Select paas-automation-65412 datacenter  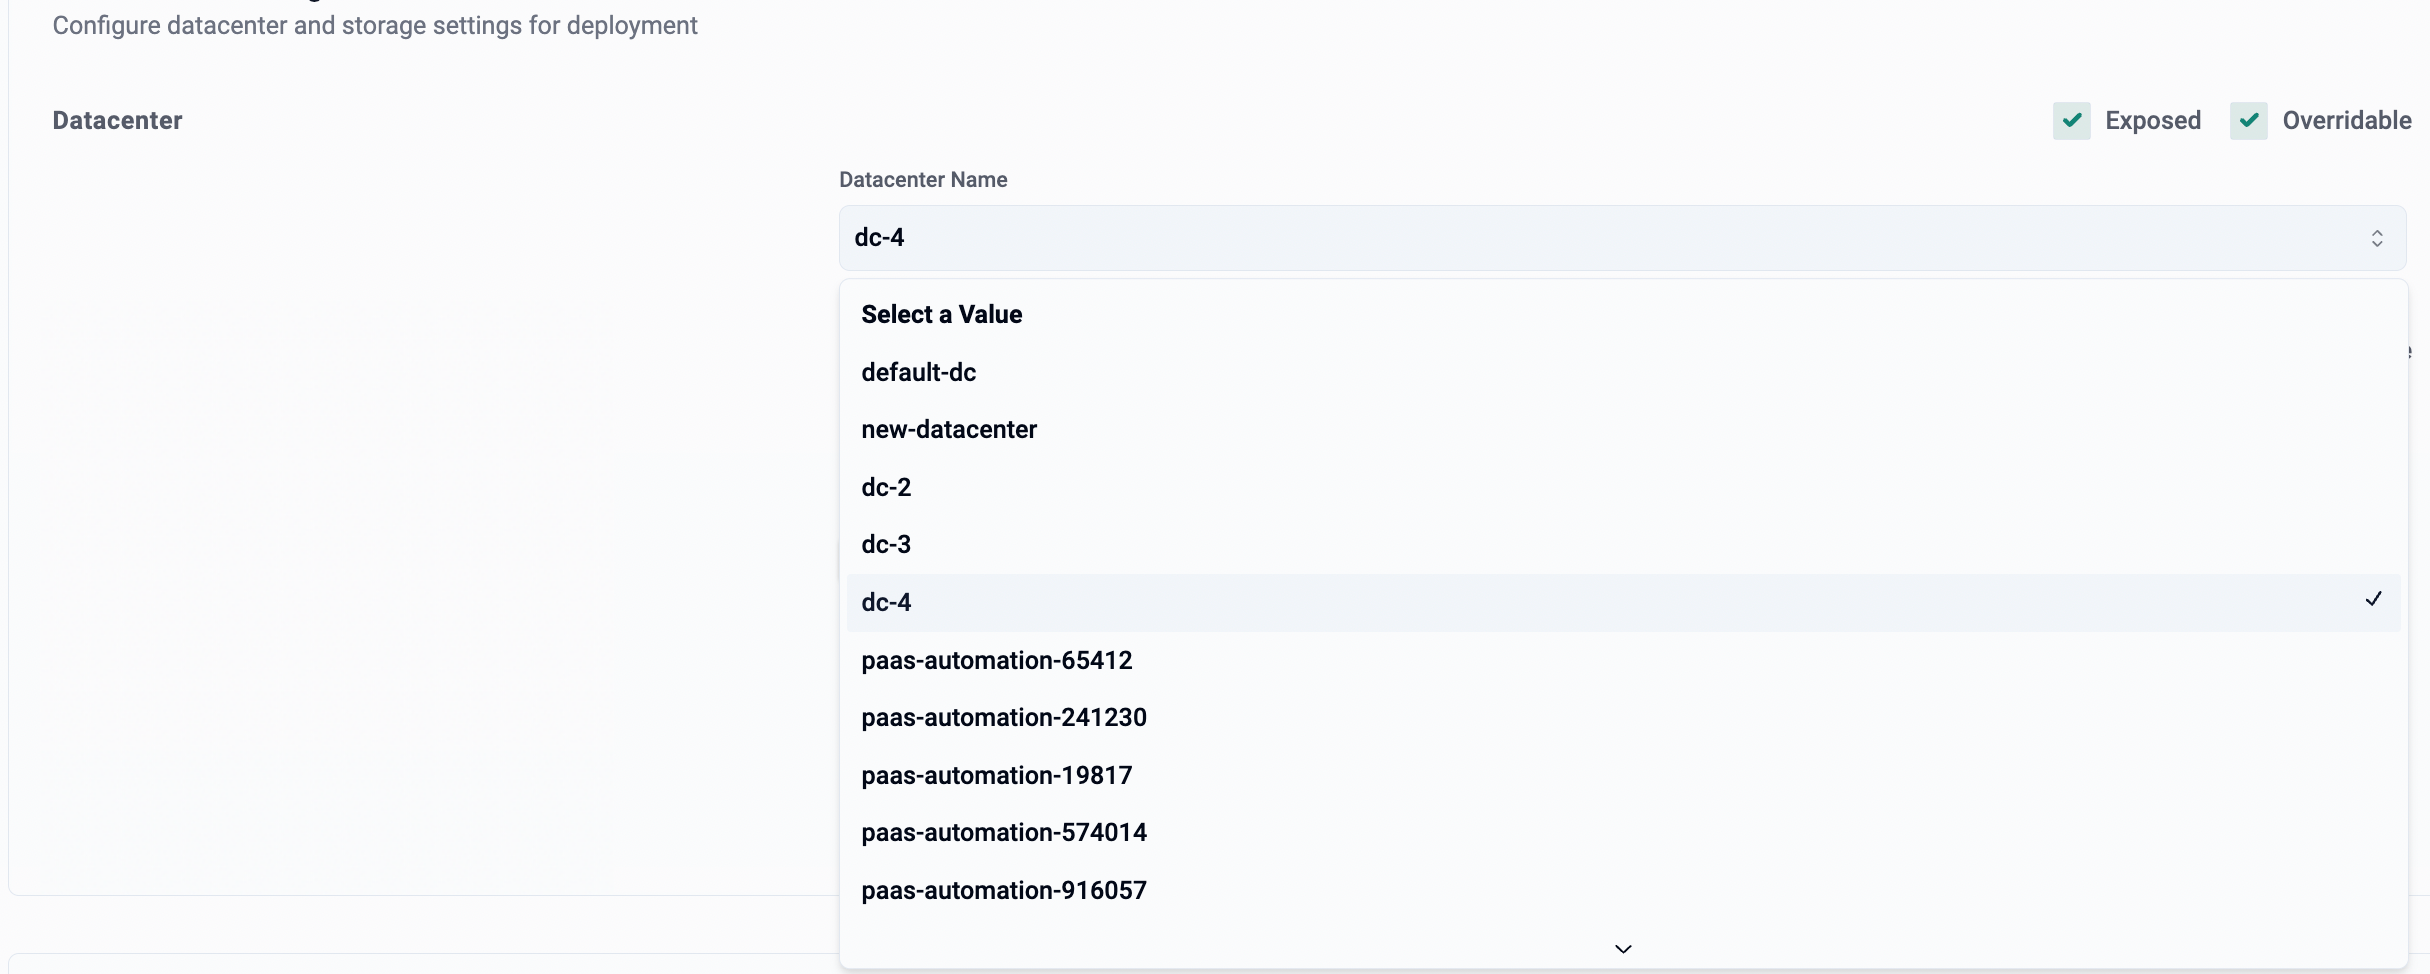point(996,660)
